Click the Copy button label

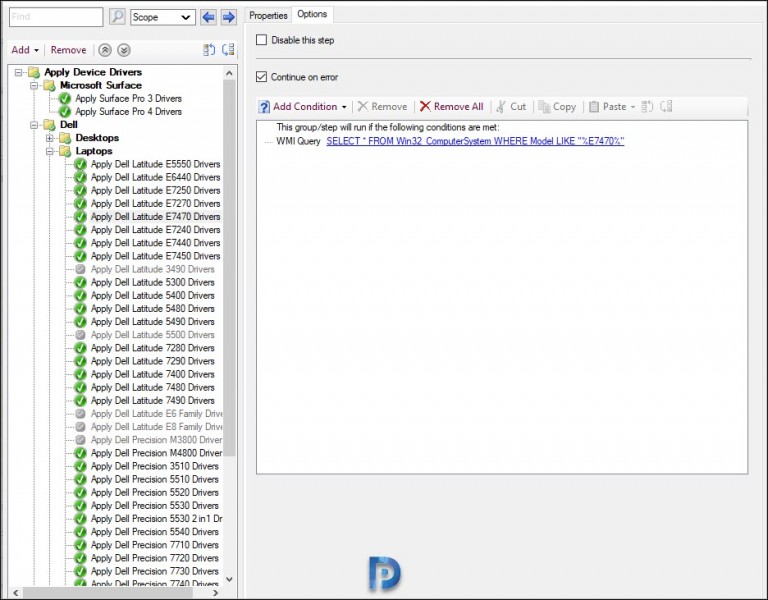click(564, 107)
